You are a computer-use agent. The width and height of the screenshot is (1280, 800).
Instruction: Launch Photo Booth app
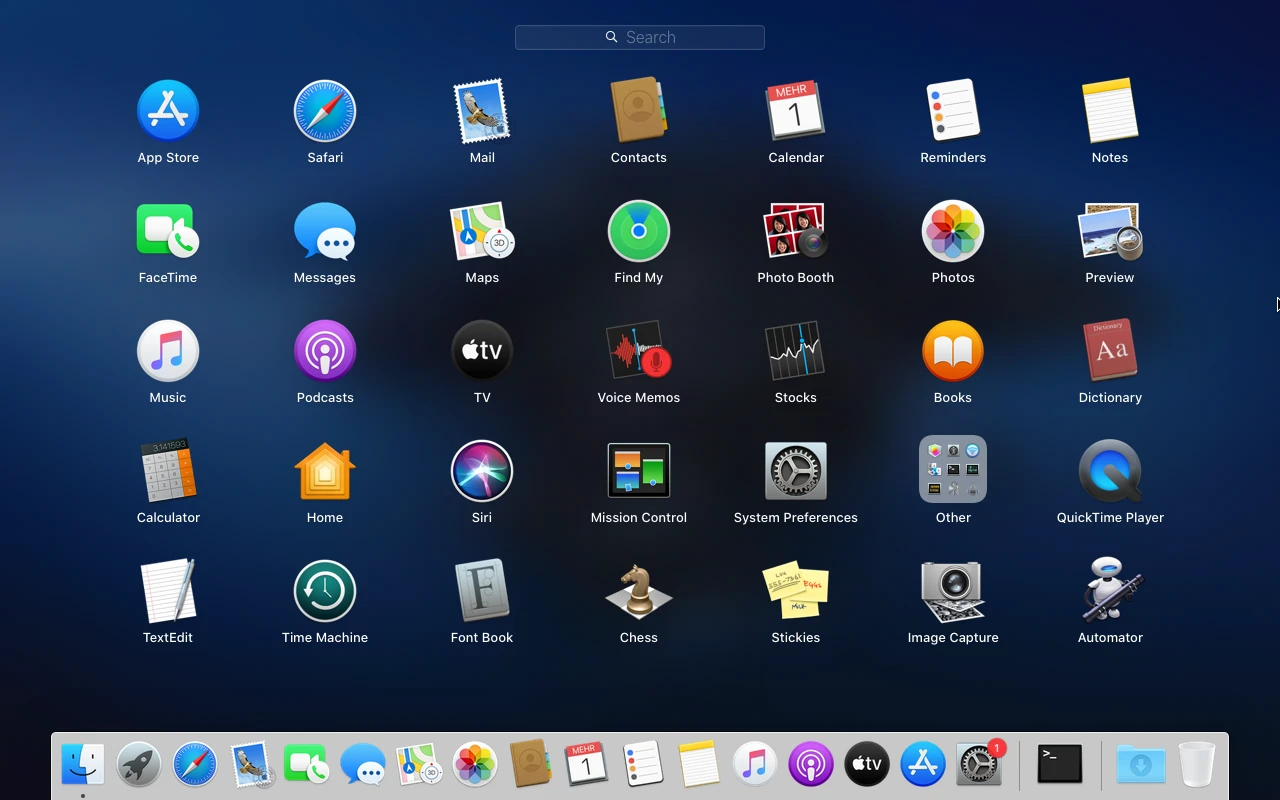tap(796, 231)
